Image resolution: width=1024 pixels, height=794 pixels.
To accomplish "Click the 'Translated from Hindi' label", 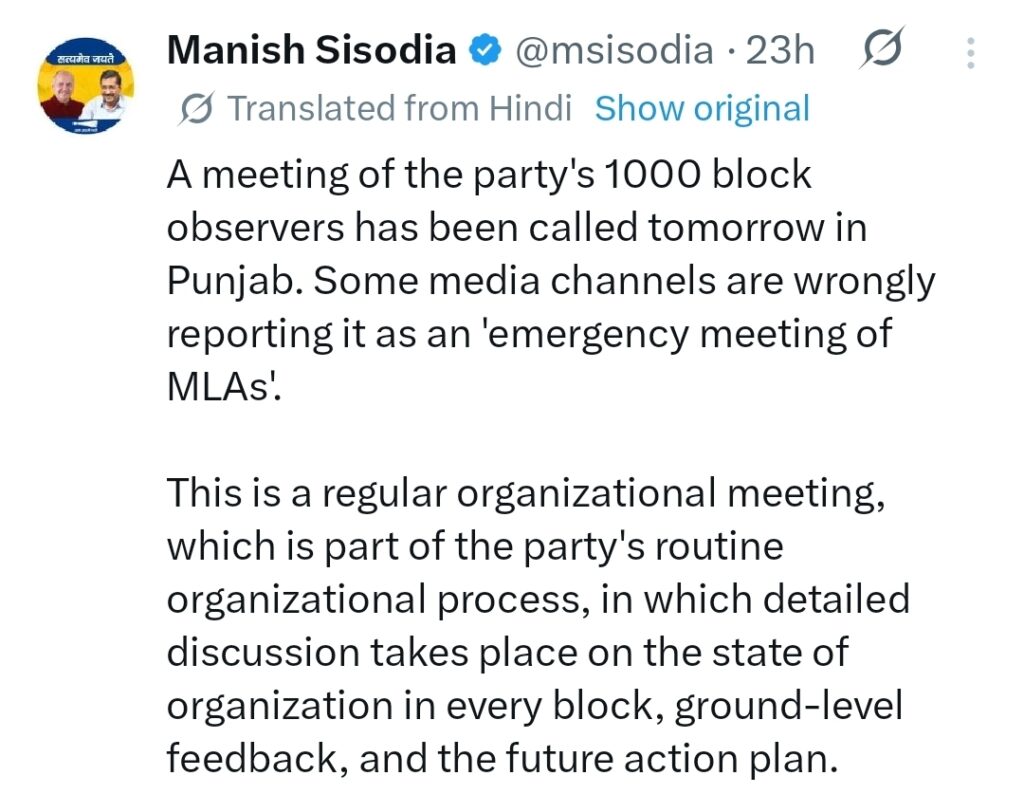I will [x=399, y=108].
